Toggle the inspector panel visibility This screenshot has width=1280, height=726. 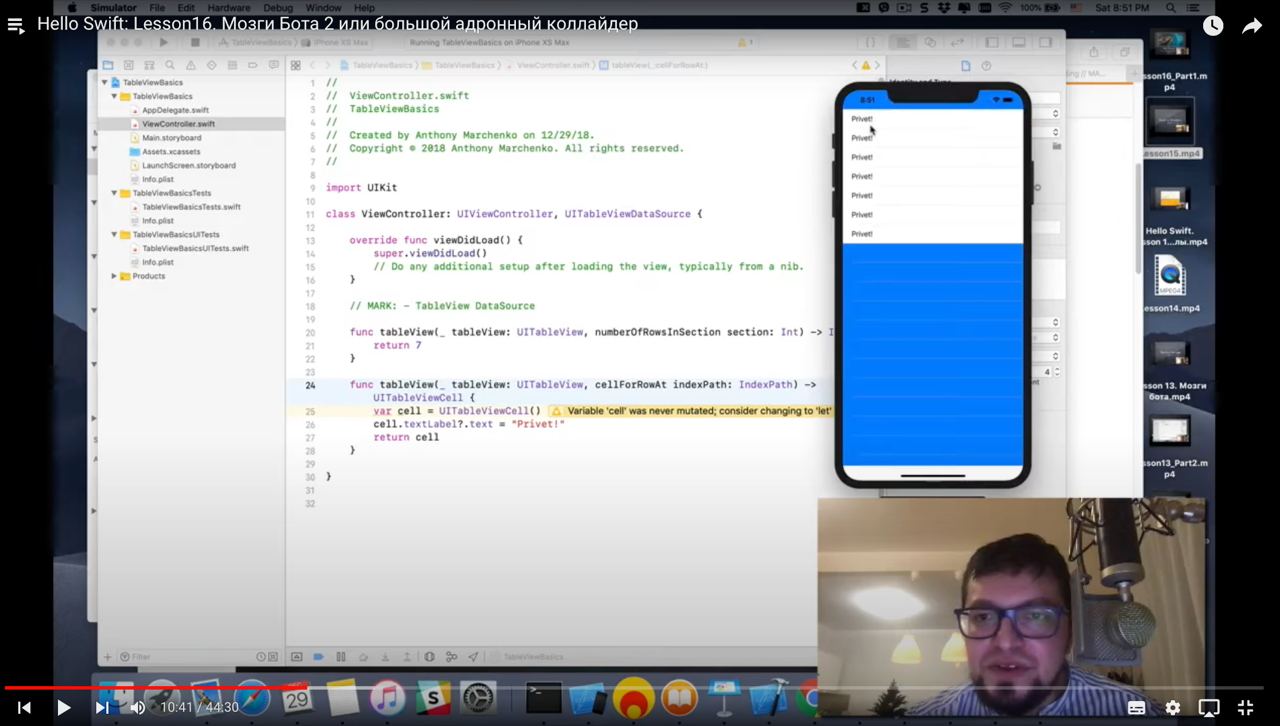point(1046,43)
